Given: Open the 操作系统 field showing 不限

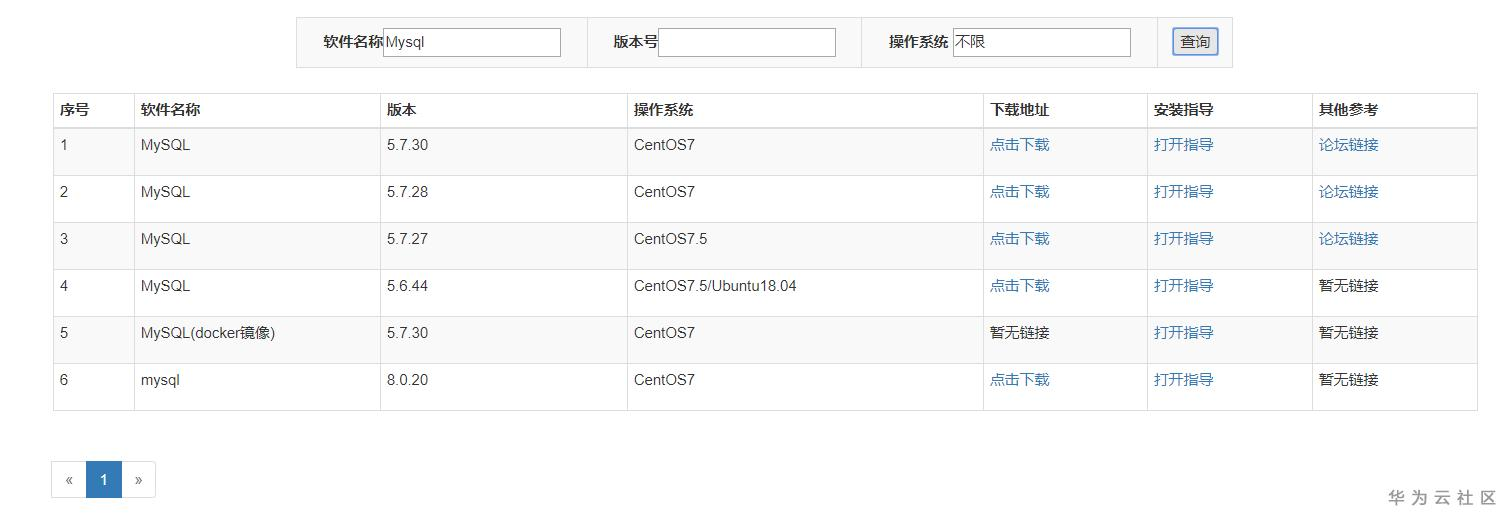Looking at the screenshot, I should [x=1041, y=42].
